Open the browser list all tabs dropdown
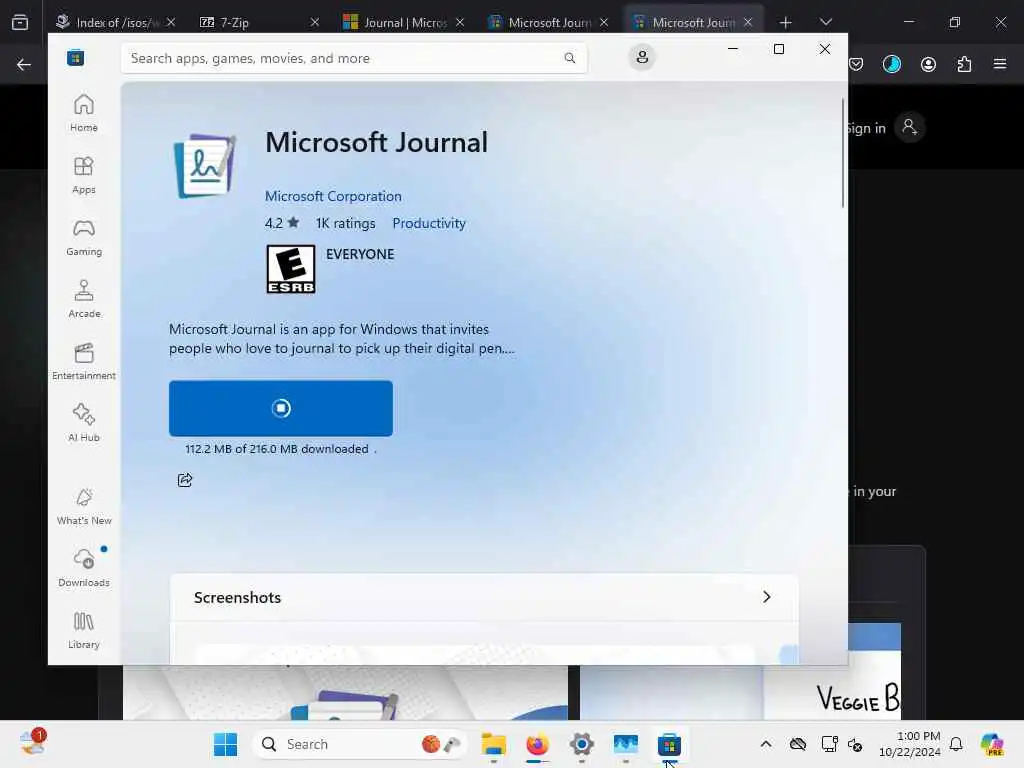This screenshot has width=1024, height=768. (x=825, y=22)
